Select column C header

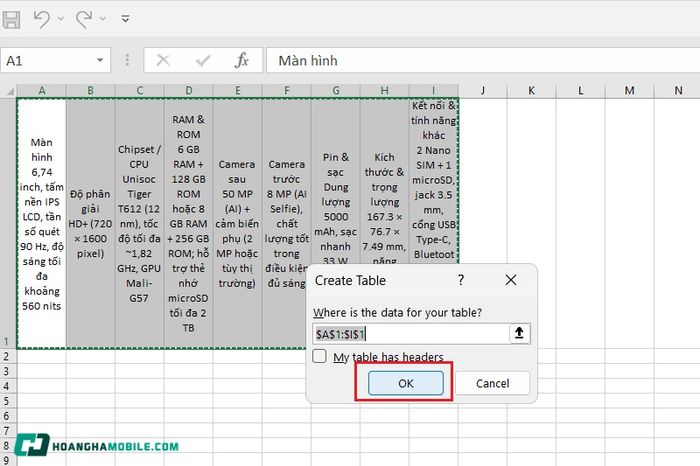[x=140, y=91]
